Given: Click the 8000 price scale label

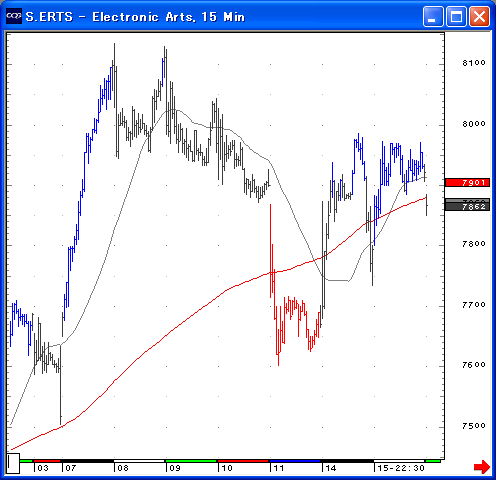Looking at the screenshot, I should click(x=474, y=124).
